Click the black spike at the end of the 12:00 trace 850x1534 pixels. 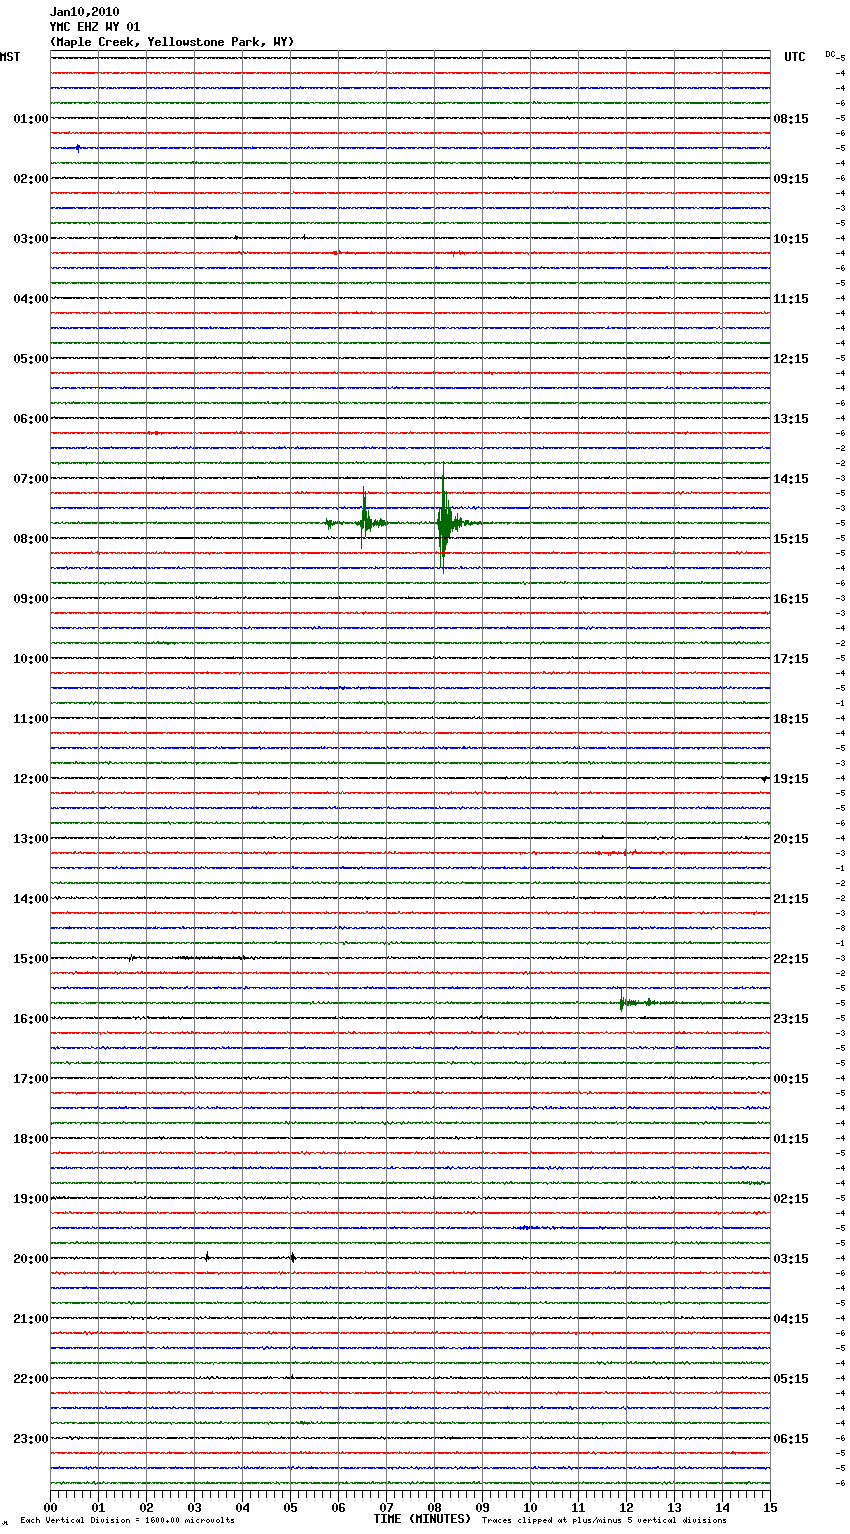[765, 778]
